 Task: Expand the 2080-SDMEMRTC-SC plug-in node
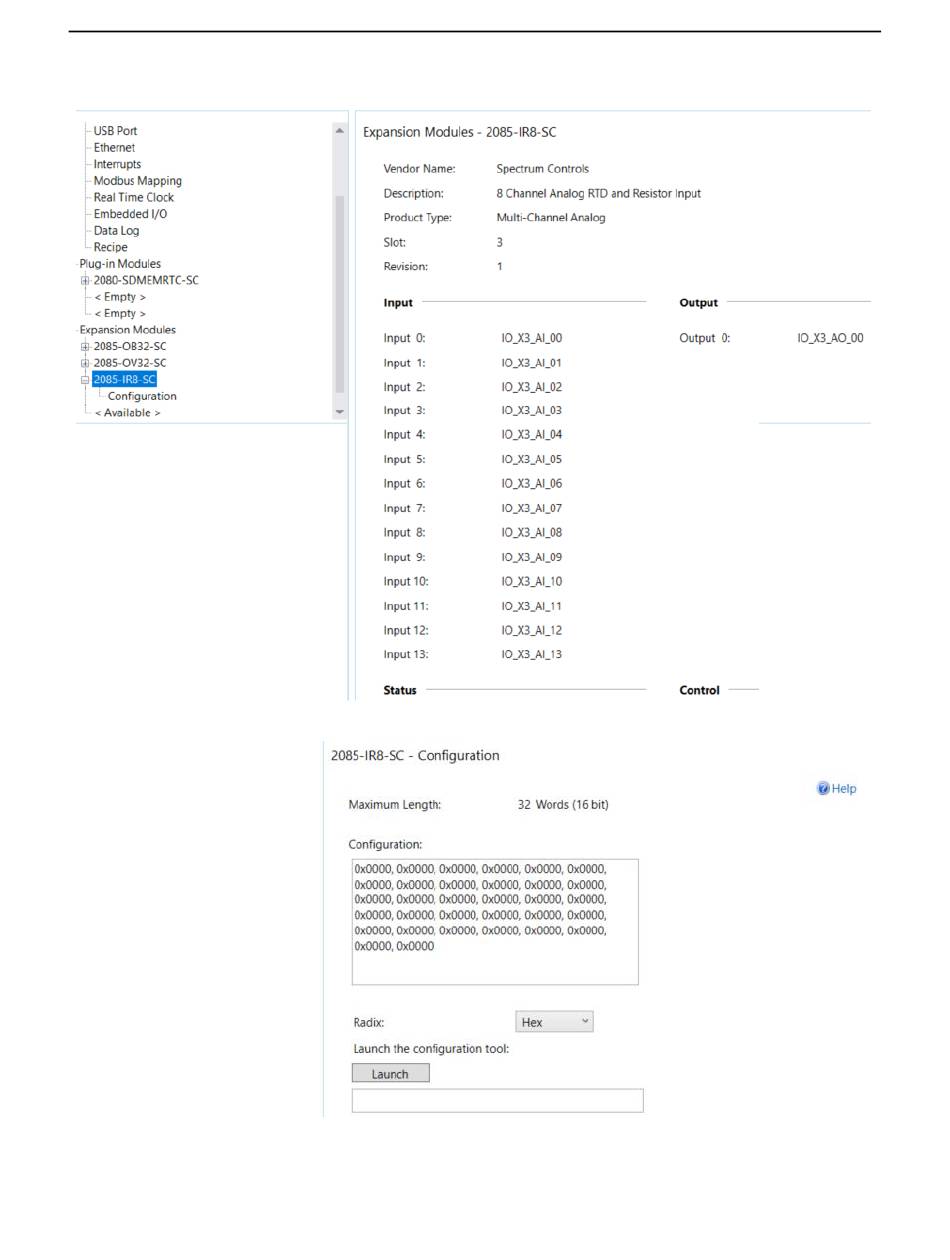[x=85, y=281]
